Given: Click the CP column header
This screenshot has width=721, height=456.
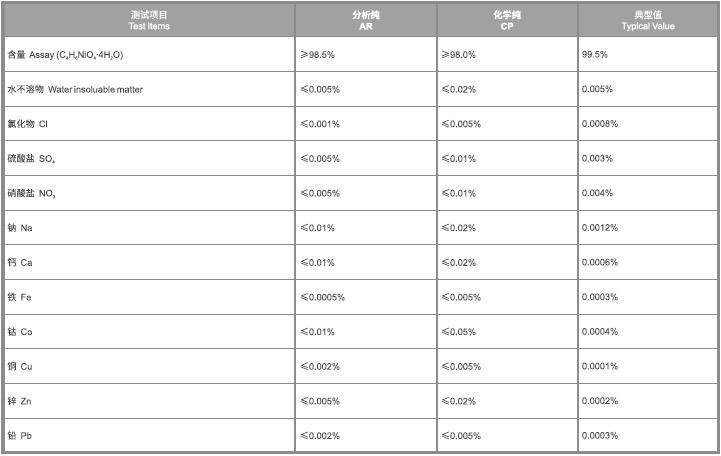Looking at the screenshot, I should tap(507, 20).
